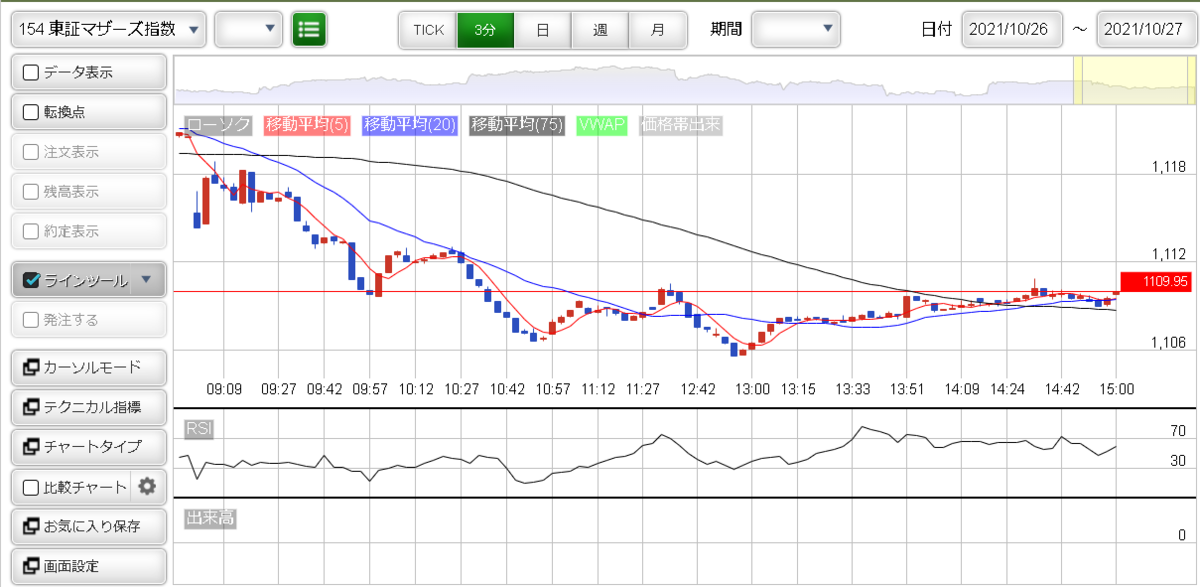Switch to the 週 weekly tab
The image size is (1200, 587).
600,30
